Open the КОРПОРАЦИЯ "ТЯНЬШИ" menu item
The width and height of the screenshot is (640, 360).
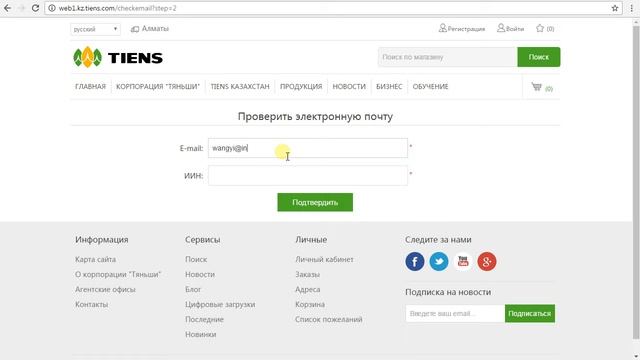click(158, 87)
